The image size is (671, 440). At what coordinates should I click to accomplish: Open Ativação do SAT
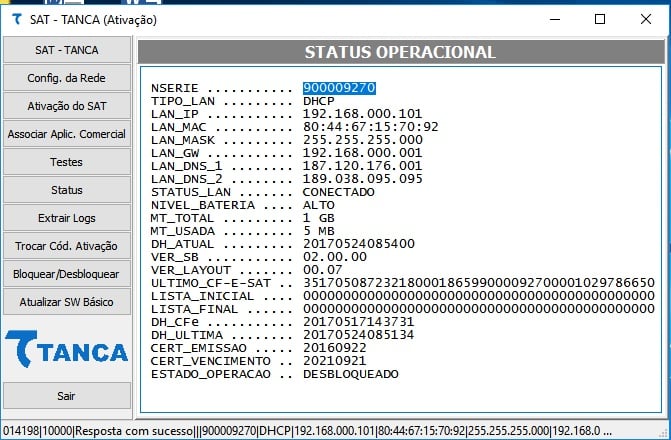pos(67,106)
